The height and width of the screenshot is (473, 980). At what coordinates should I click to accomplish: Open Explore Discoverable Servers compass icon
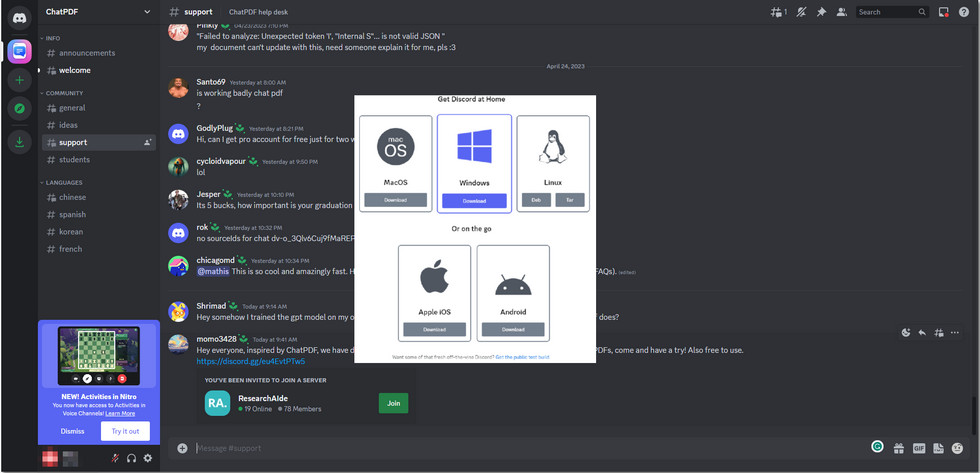19,109
